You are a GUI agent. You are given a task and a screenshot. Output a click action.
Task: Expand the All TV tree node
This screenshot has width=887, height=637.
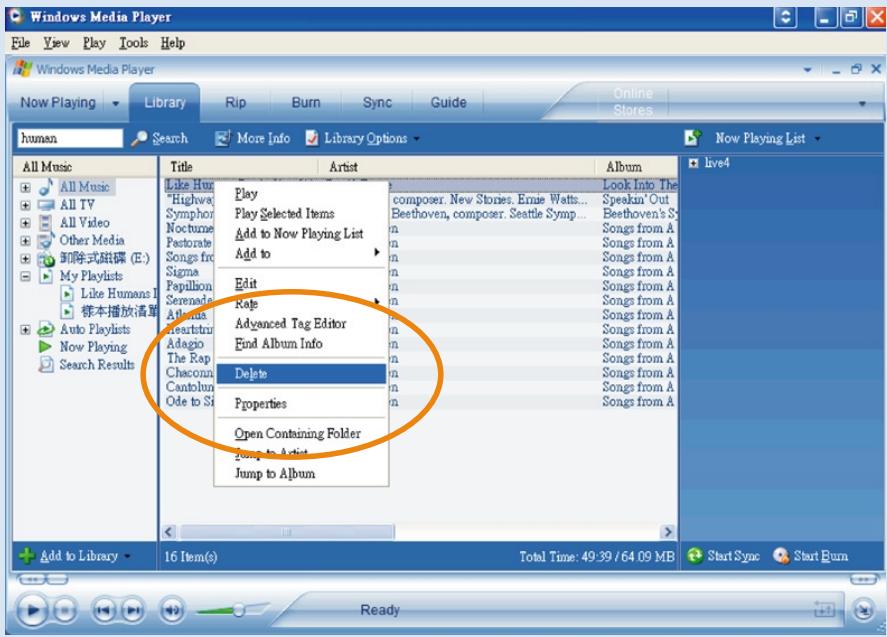pyautogui.click(x=25, y=205)
